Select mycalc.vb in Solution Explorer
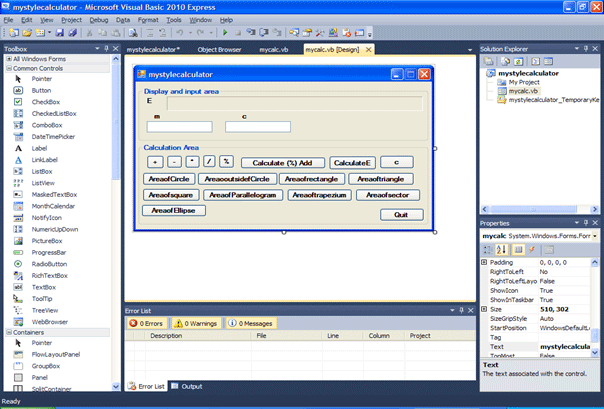Screen dimensions: 604x409 (x=523, y=91)
